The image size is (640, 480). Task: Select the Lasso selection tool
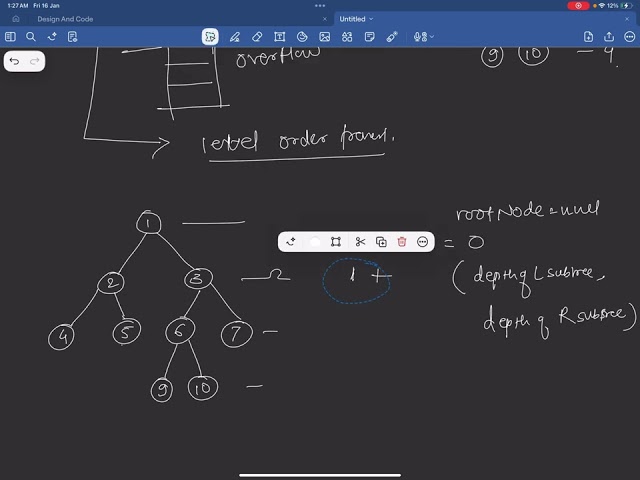click(x=210, y=37)
